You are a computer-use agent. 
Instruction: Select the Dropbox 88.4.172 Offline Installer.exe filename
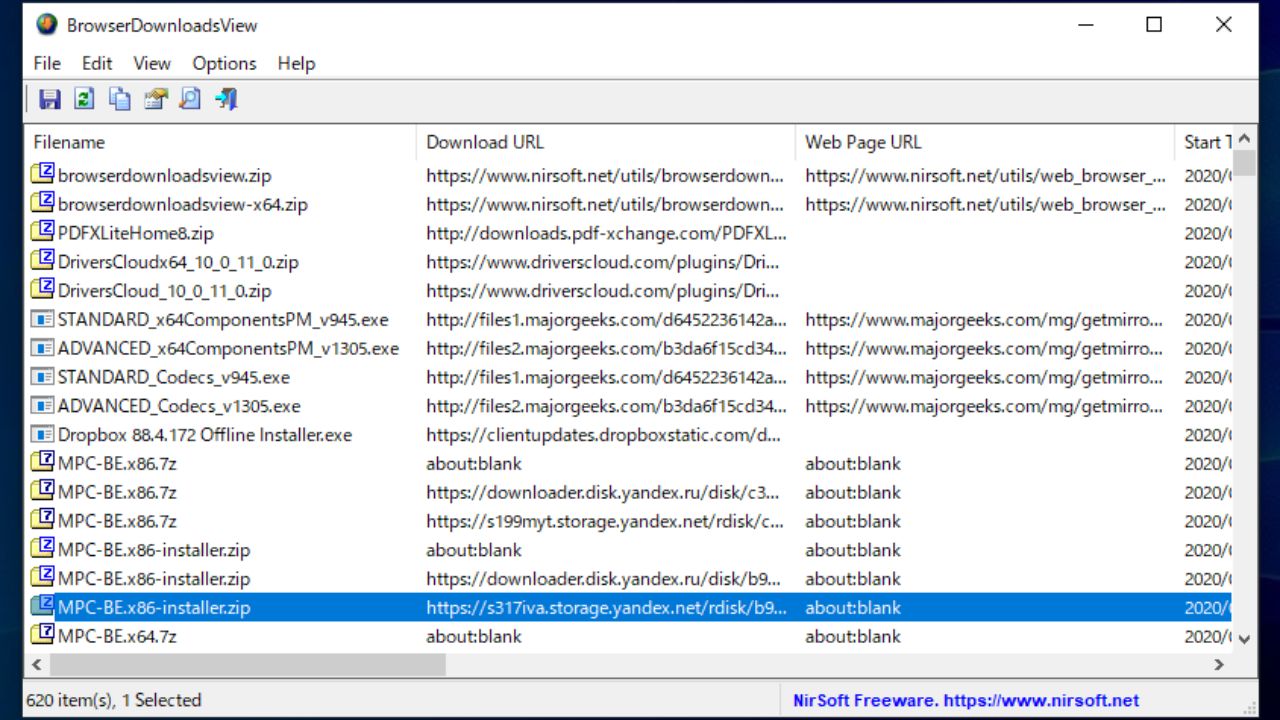205,435
